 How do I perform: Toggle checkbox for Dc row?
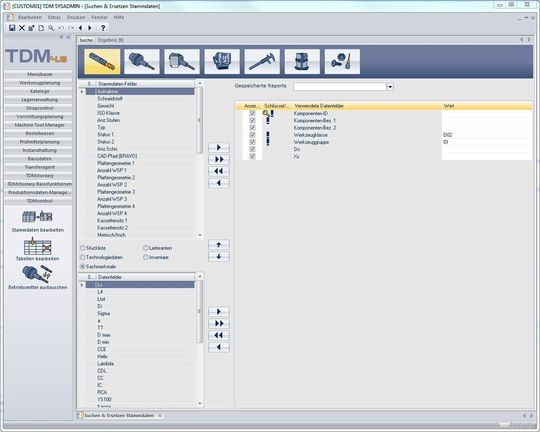click(x=252, y=149)
